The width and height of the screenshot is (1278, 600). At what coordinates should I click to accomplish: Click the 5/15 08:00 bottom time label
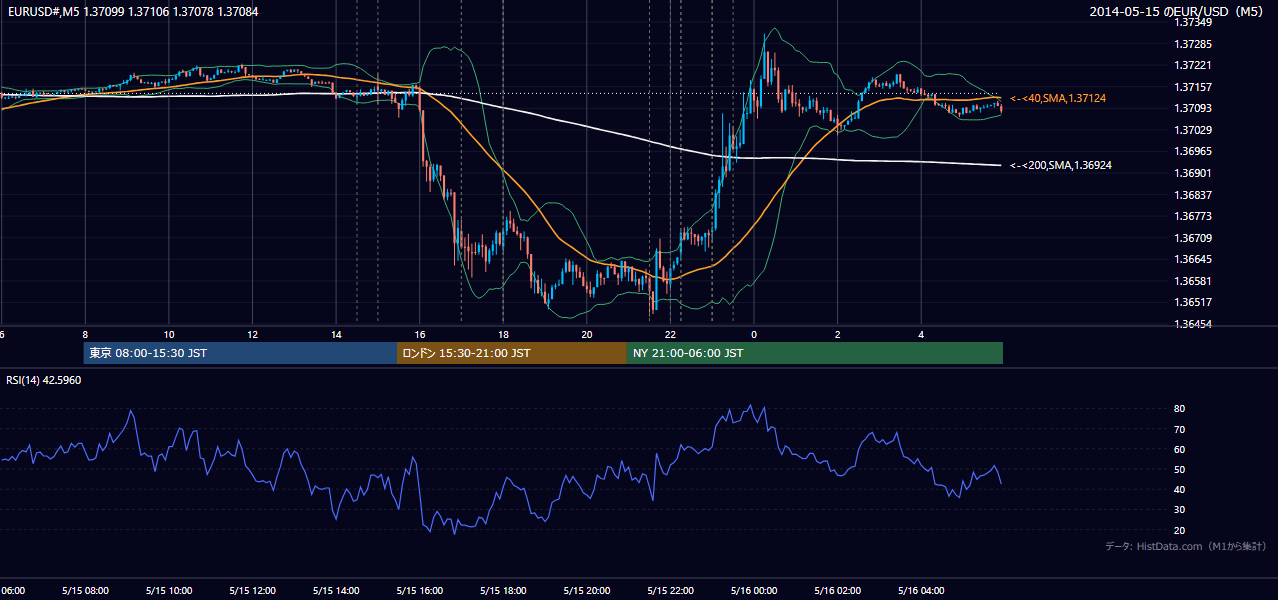[x=84, y=590]
